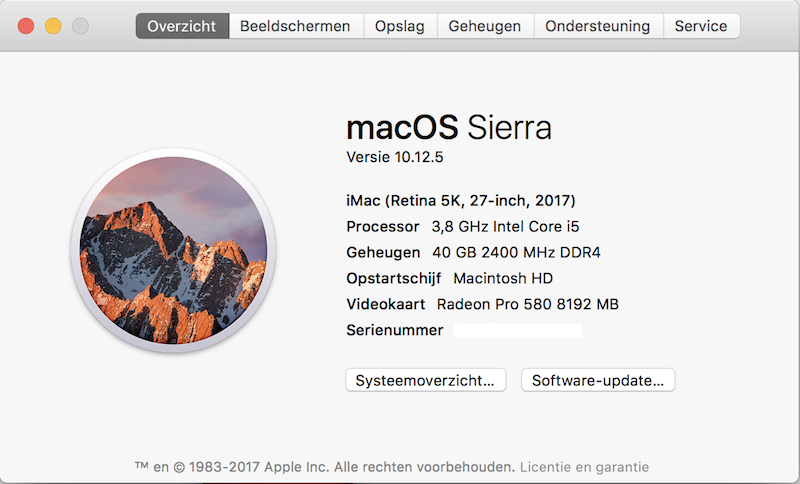Select the Opslag tab
The width and height of the screenshot is (800, 484).
click(400, 26)
